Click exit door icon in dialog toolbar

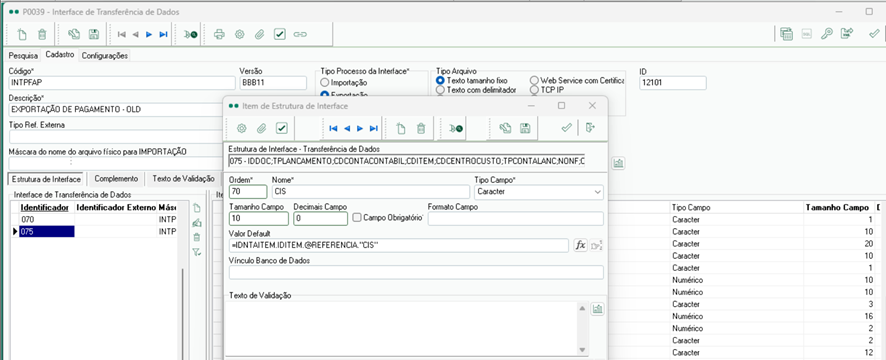(590, 128)
